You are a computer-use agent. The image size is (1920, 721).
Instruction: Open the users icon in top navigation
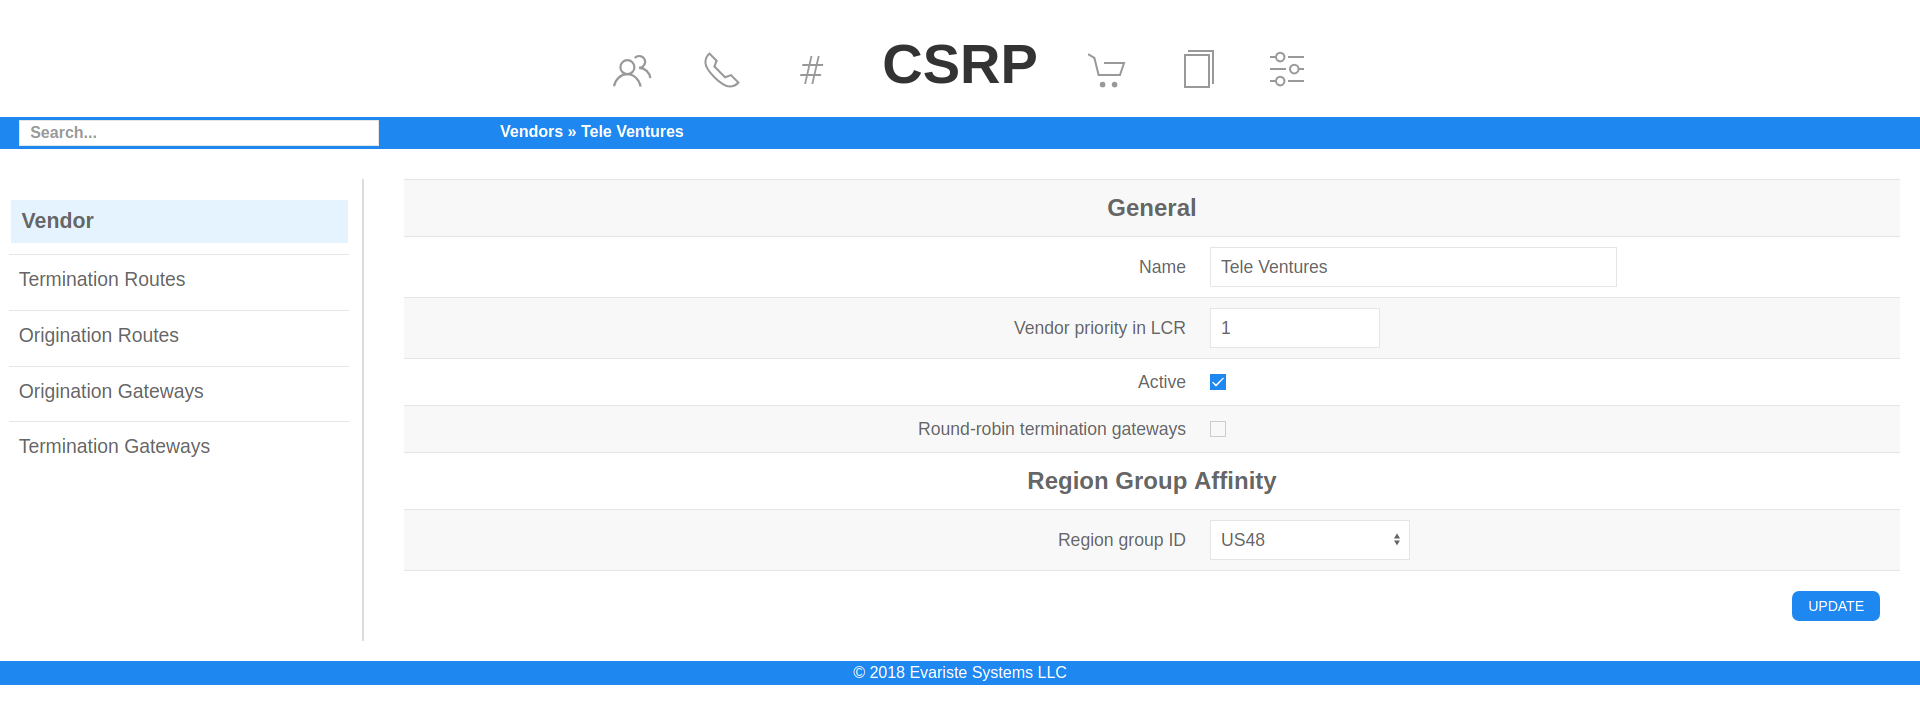[x=631, y=70]
